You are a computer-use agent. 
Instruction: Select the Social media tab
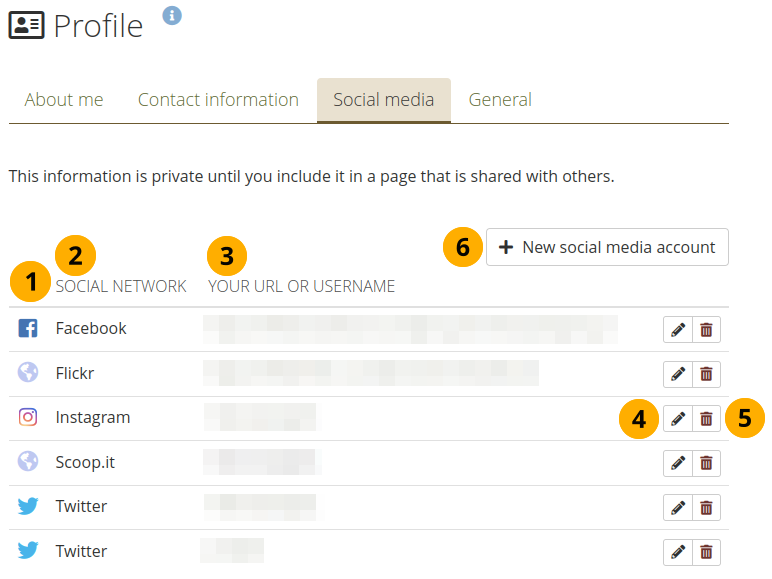[384, 100]
